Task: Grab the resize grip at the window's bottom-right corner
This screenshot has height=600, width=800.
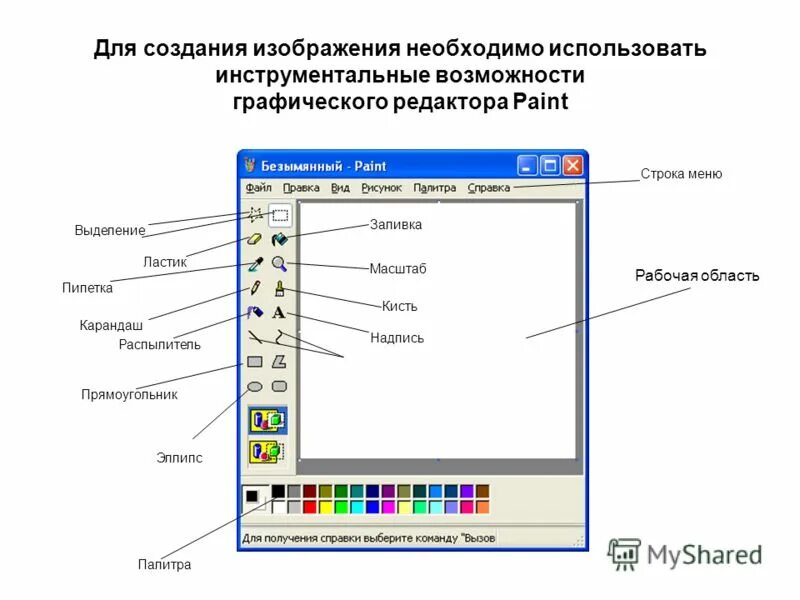Action: 579,542
